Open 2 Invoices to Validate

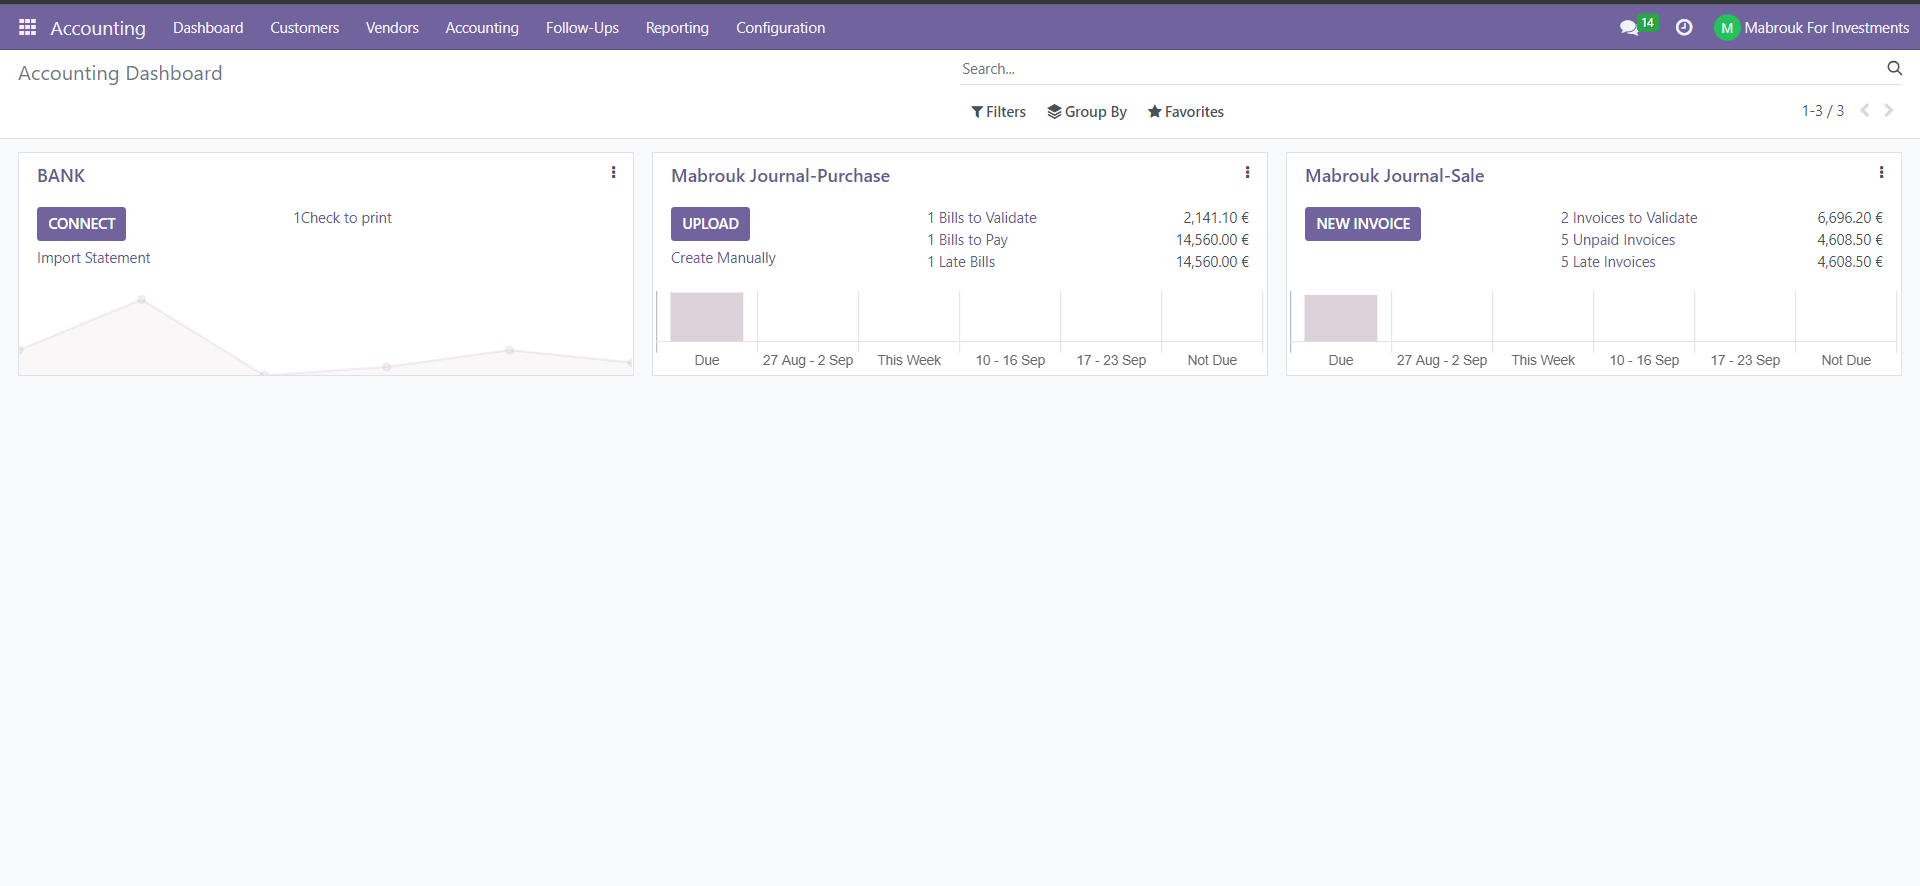[1629, 218]
